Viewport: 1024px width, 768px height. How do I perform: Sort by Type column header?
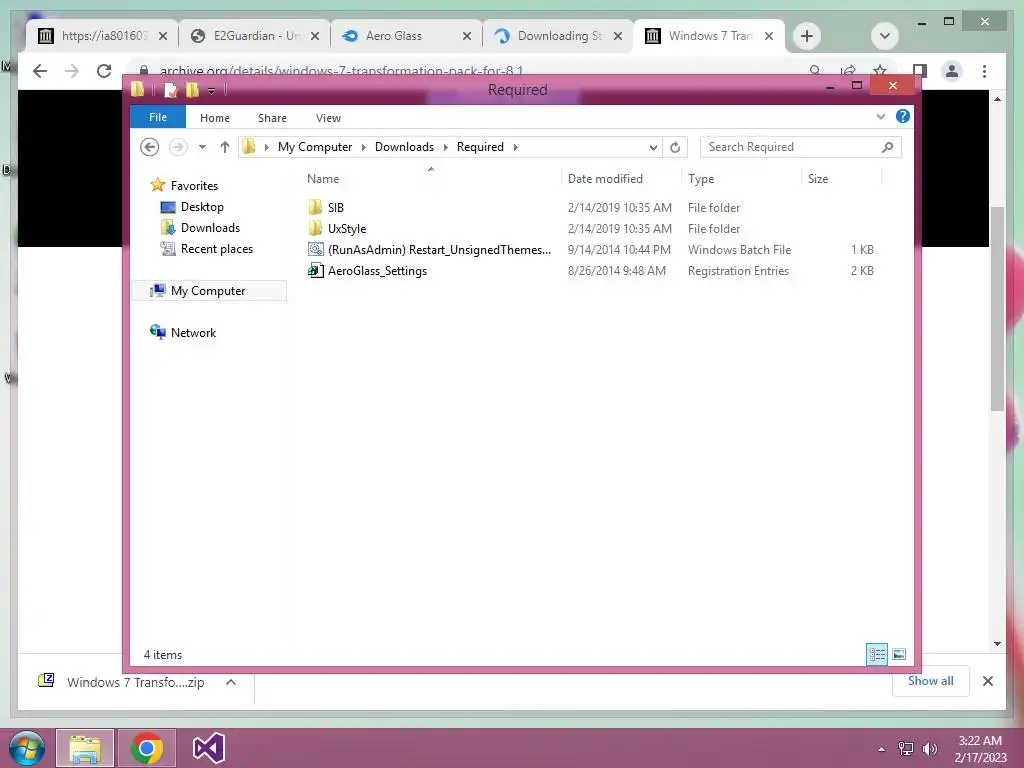pos(701,179)
